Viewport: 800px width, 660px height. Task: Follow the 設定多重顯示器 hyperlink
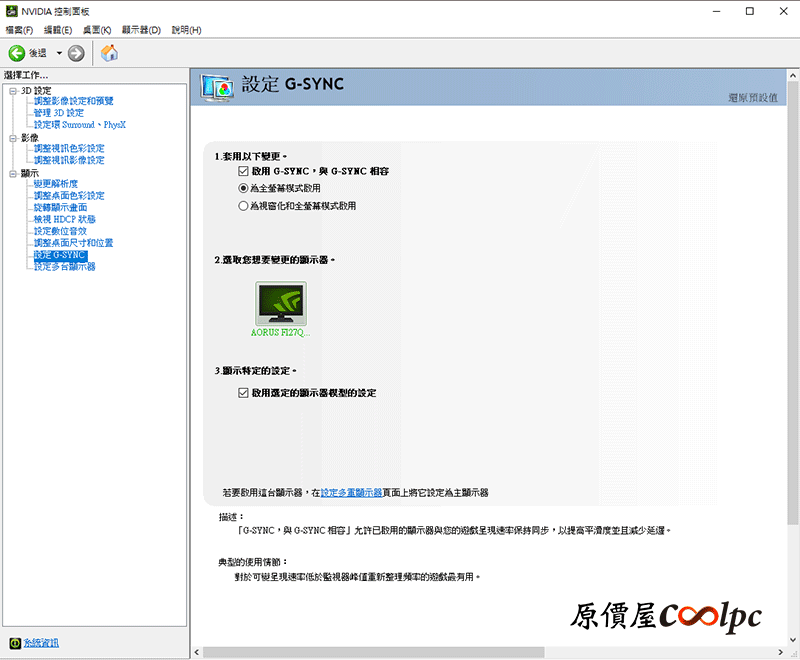coord(352,493)
